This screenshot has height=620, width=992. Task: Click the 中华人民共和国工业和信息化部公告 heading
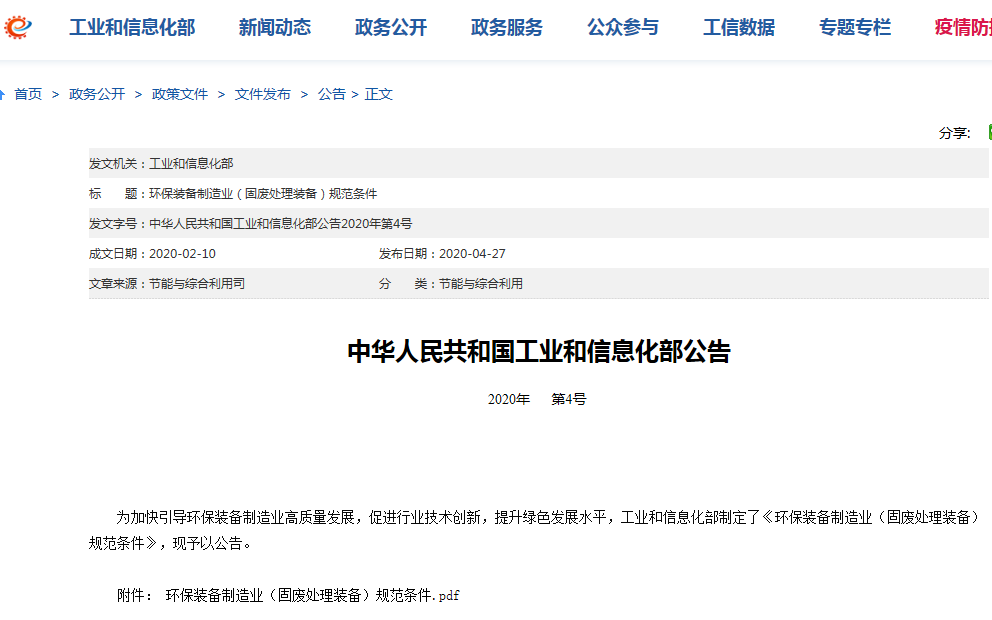coord(539,352)
